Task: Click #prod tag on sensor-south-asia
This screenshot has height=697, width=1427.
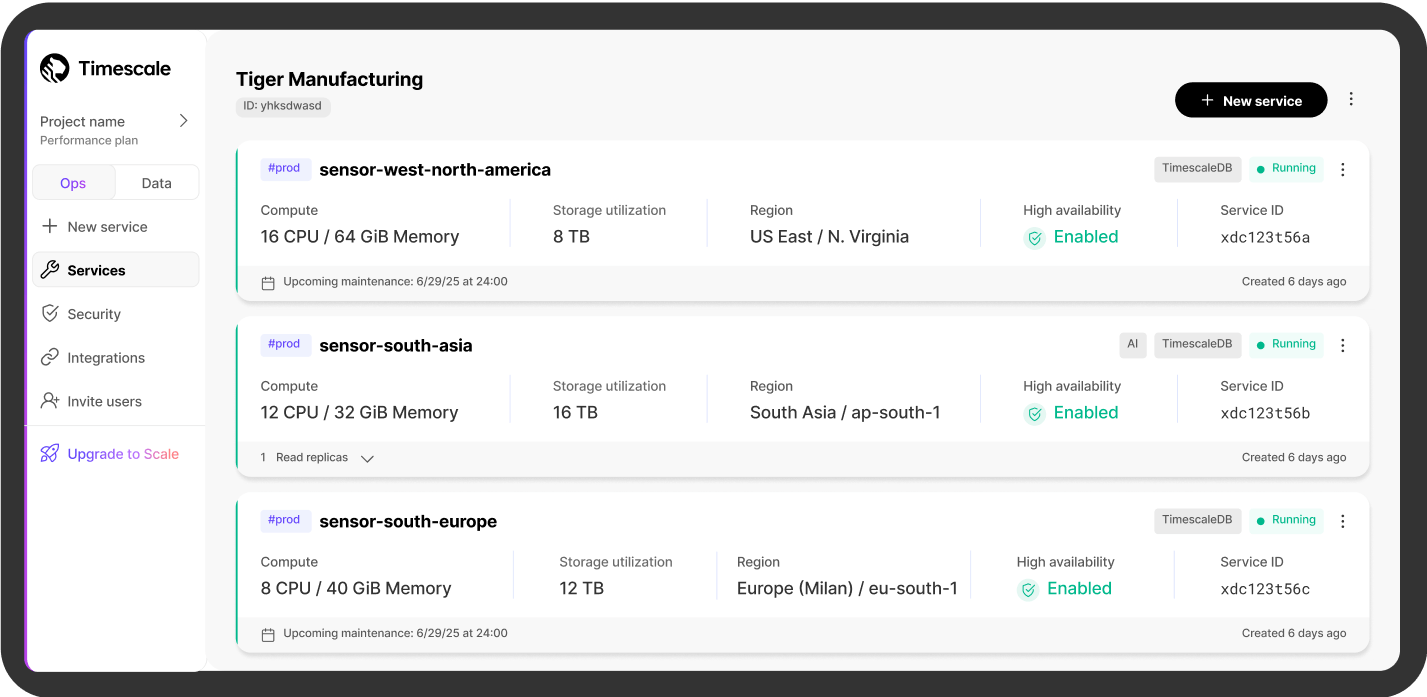Action: pos(286,344)
